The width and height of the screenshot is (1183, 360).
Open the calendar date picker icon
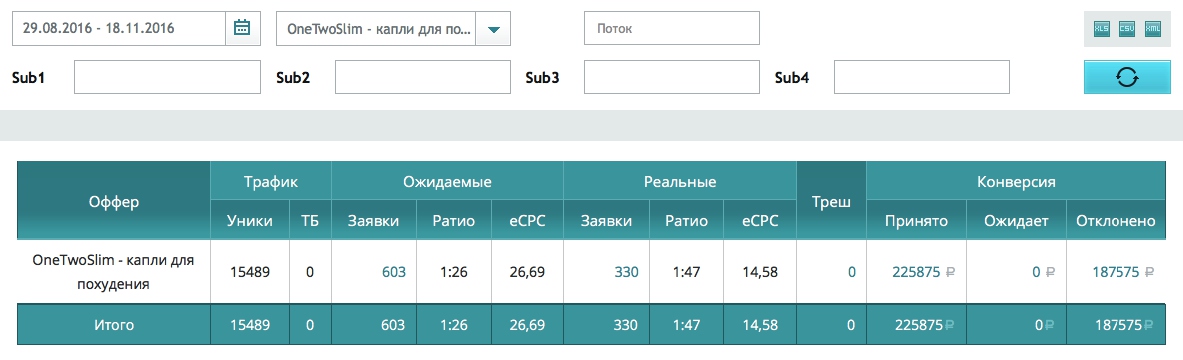coord(242,29)
